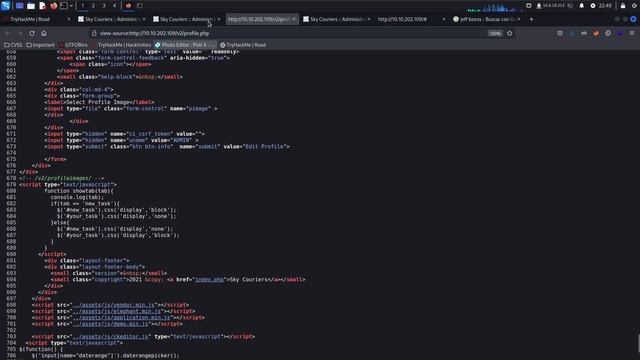Click the clock showing 22:49
Viewport: 640px width, 360px height.
(605, 6)
